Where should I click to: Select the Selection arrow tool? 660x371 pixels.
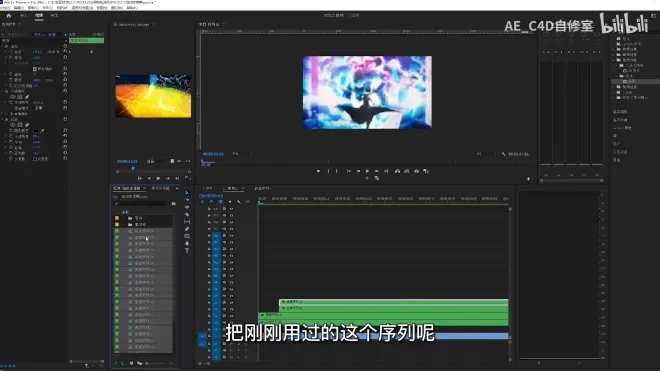click(187, 193)
